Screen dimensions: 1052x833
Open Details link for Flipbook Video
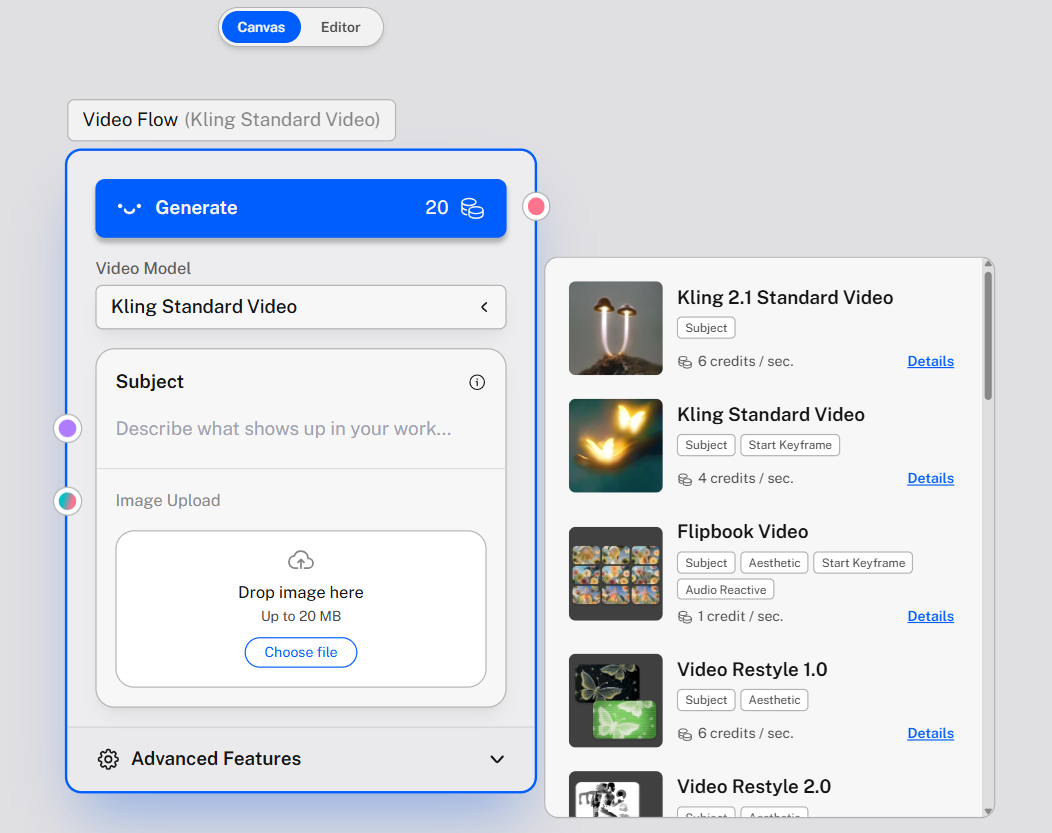click(x=930, y=616)
